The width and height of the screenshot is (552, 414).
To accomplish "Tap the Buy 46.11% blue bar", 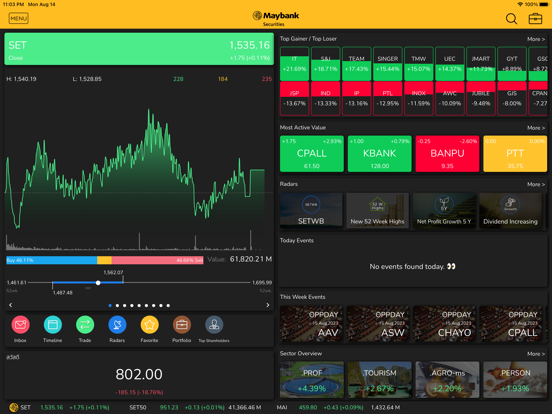I will [x=51, y=260].
